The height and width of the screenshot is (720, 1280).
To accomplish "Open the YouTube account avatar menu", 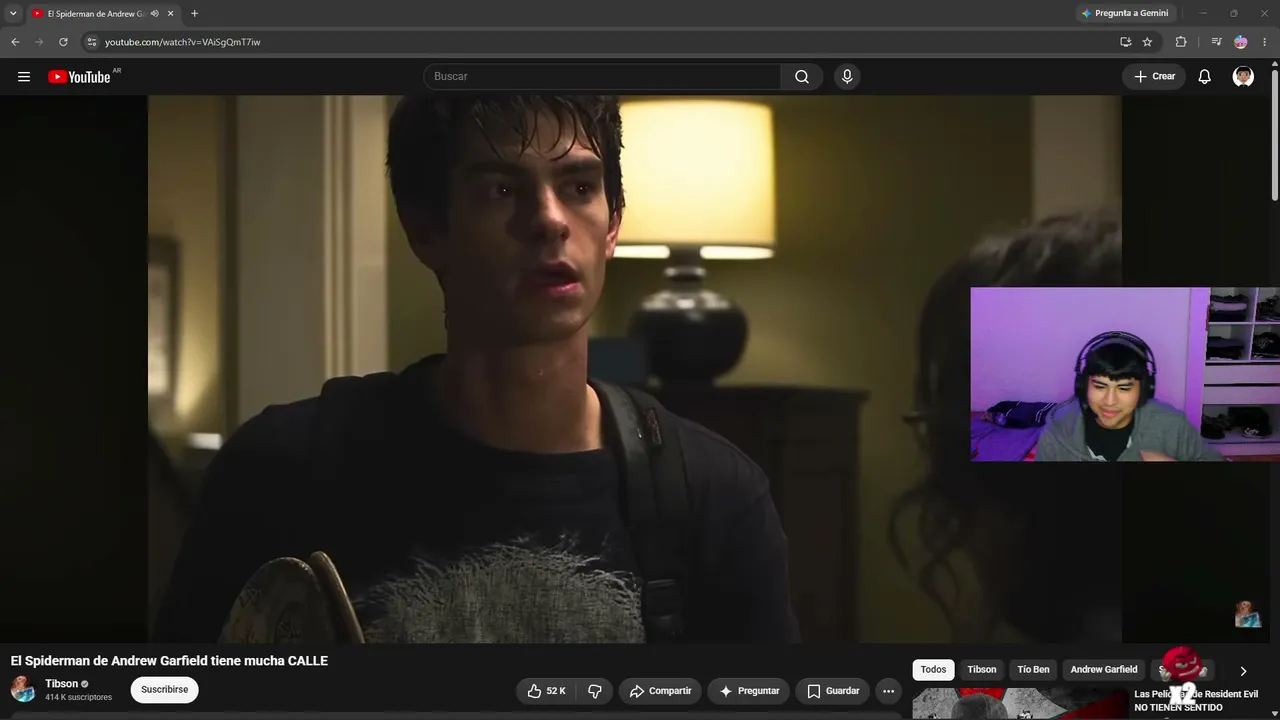I will tap(1243, 77).
